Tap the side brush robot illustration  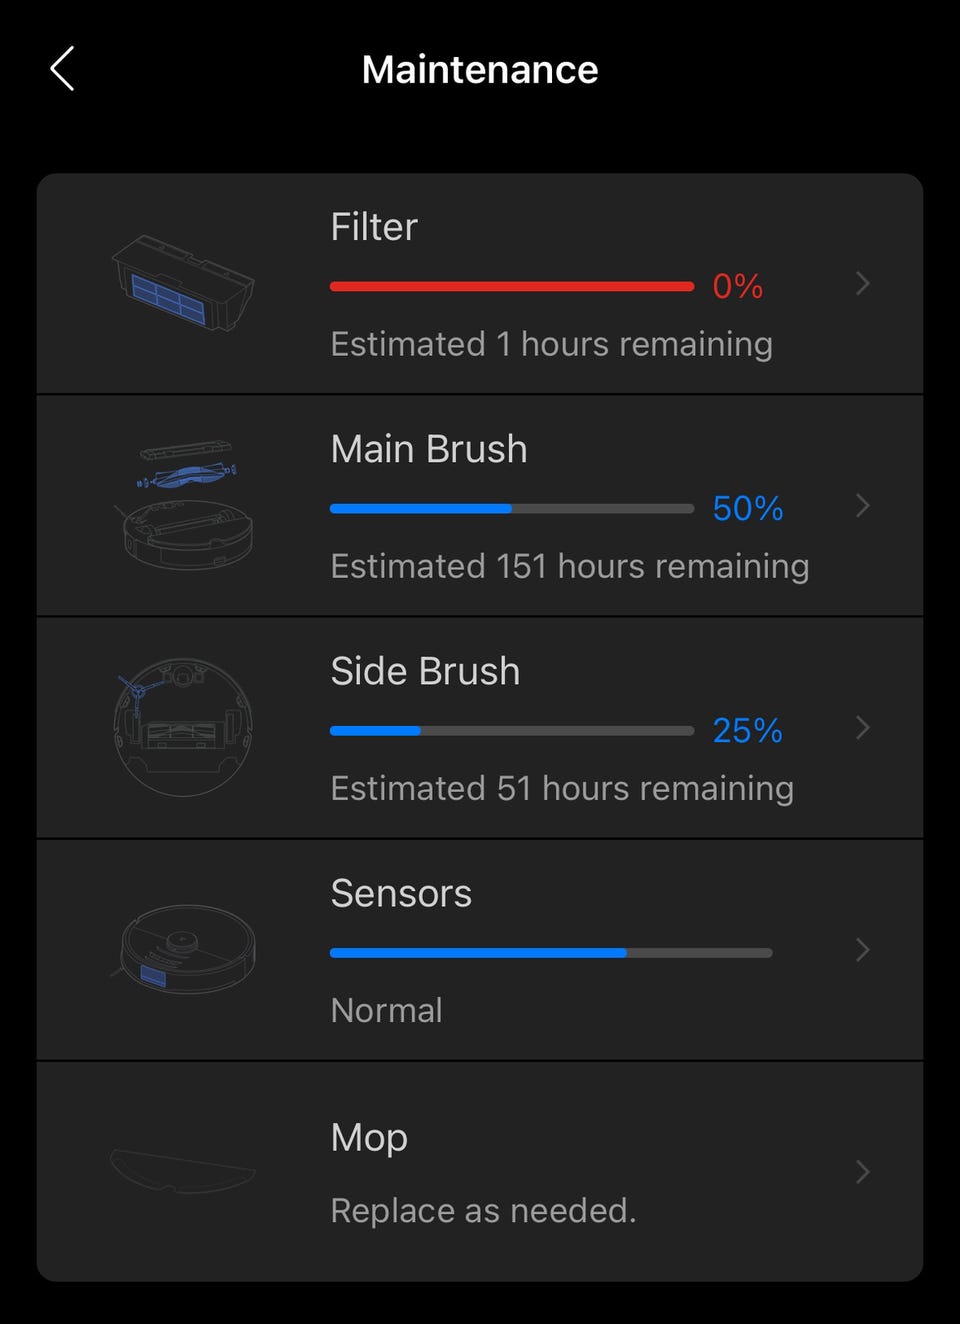click(183, 727)
